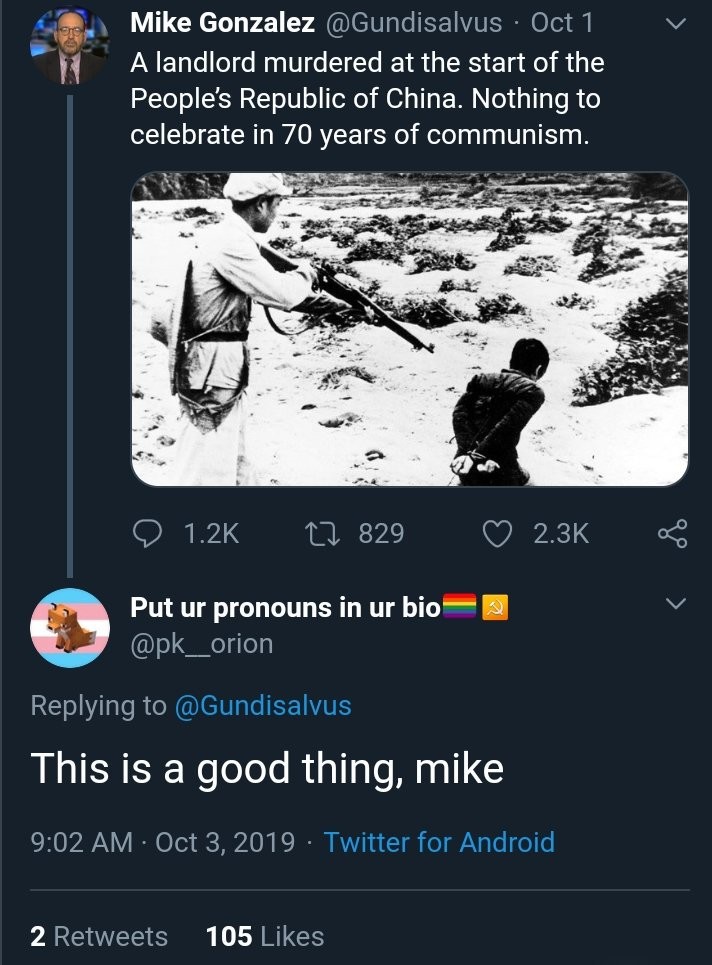View the 2 Retweets list
Image resolution: width=712 pixels, height=965 pixels.
pyautogui.click(x=99, y=936)
